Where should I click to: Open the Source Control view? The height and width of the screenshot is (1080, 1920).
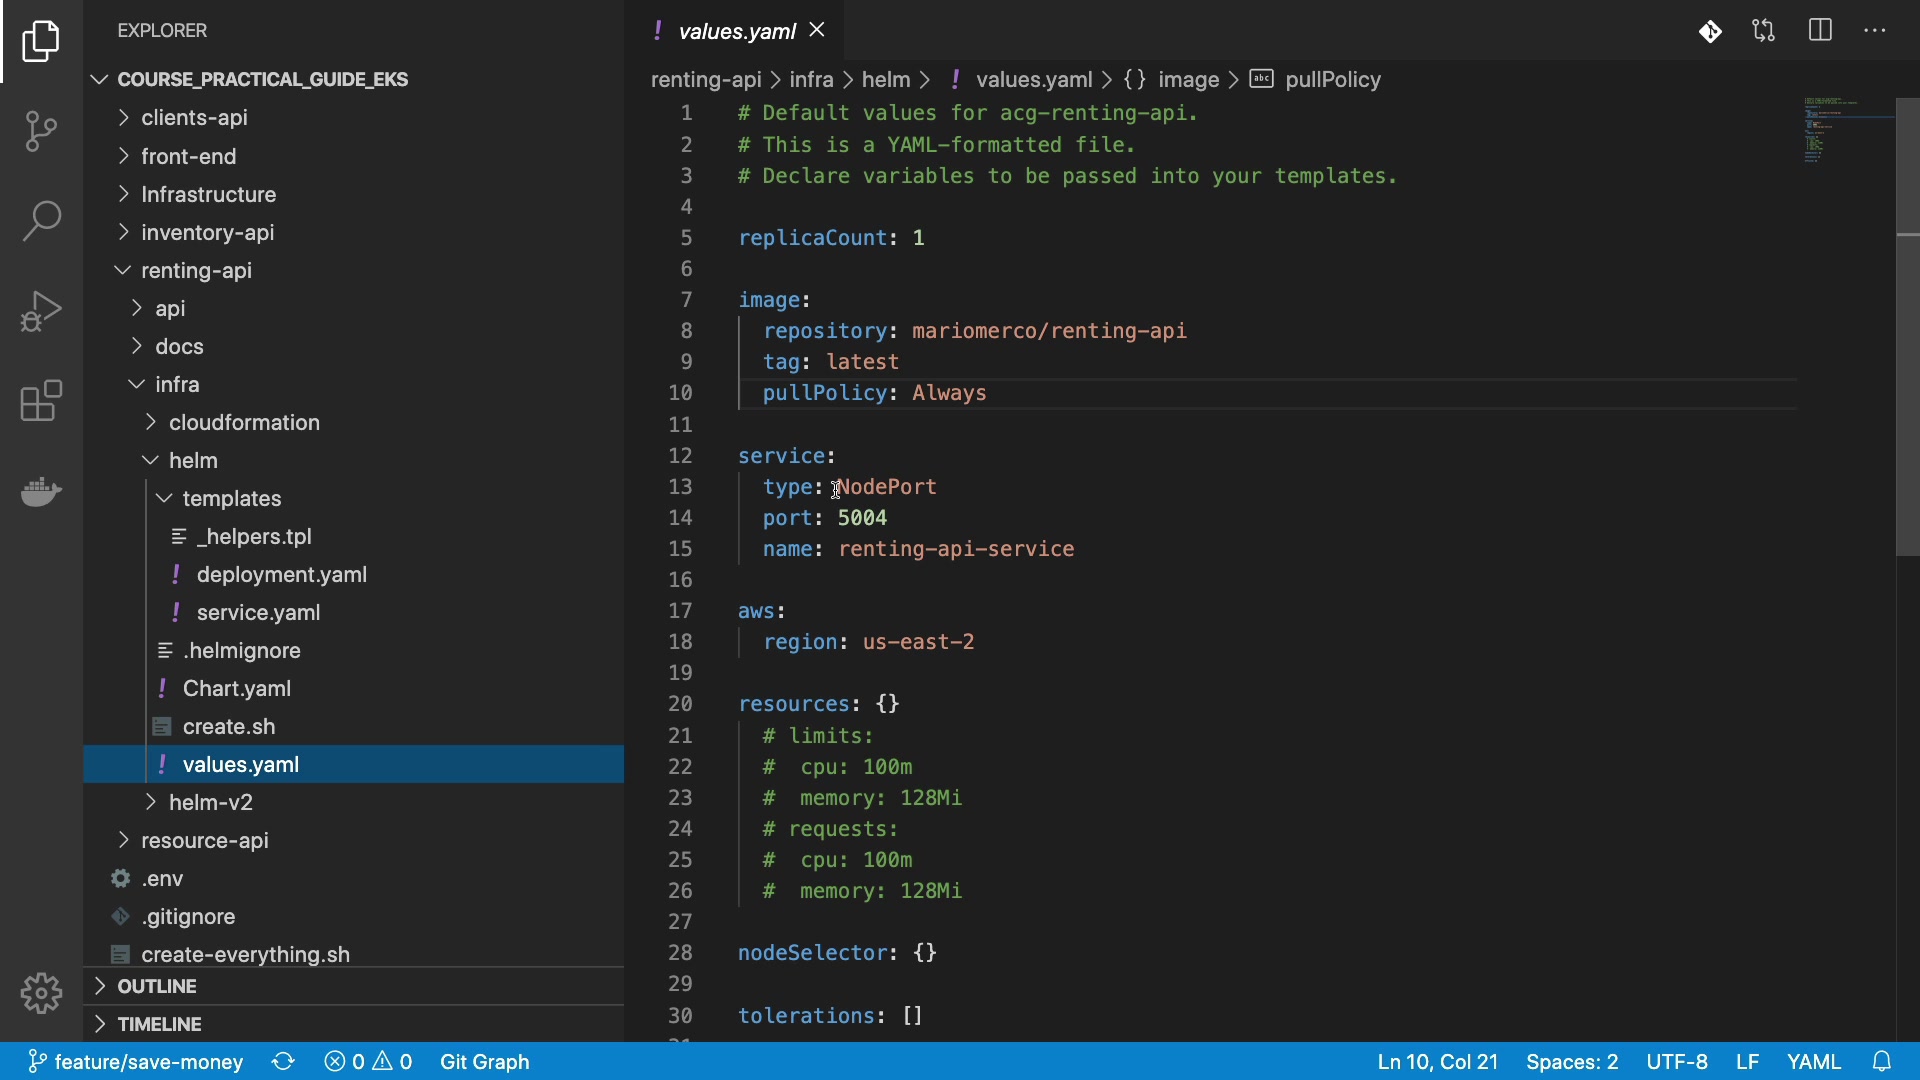pos(41,130)
